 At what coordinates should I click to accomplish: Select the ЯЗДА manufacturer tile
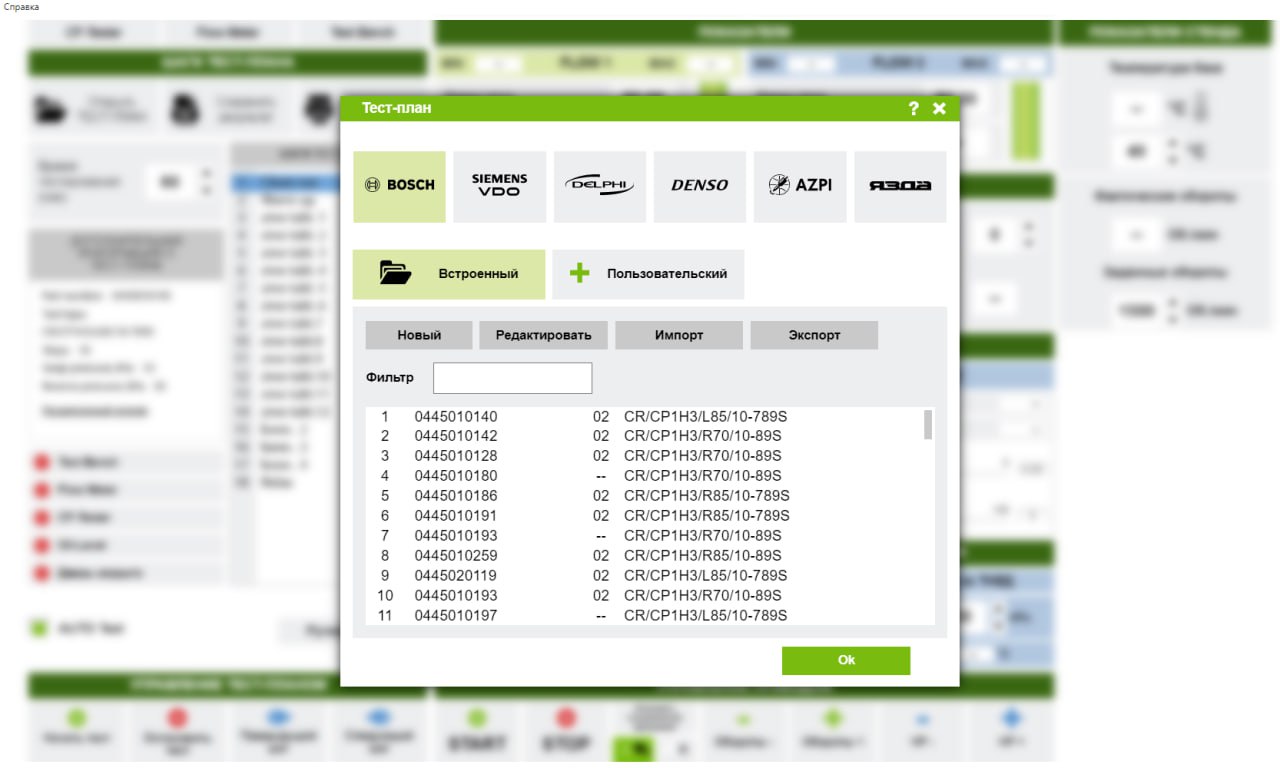[x=899, y=186]
